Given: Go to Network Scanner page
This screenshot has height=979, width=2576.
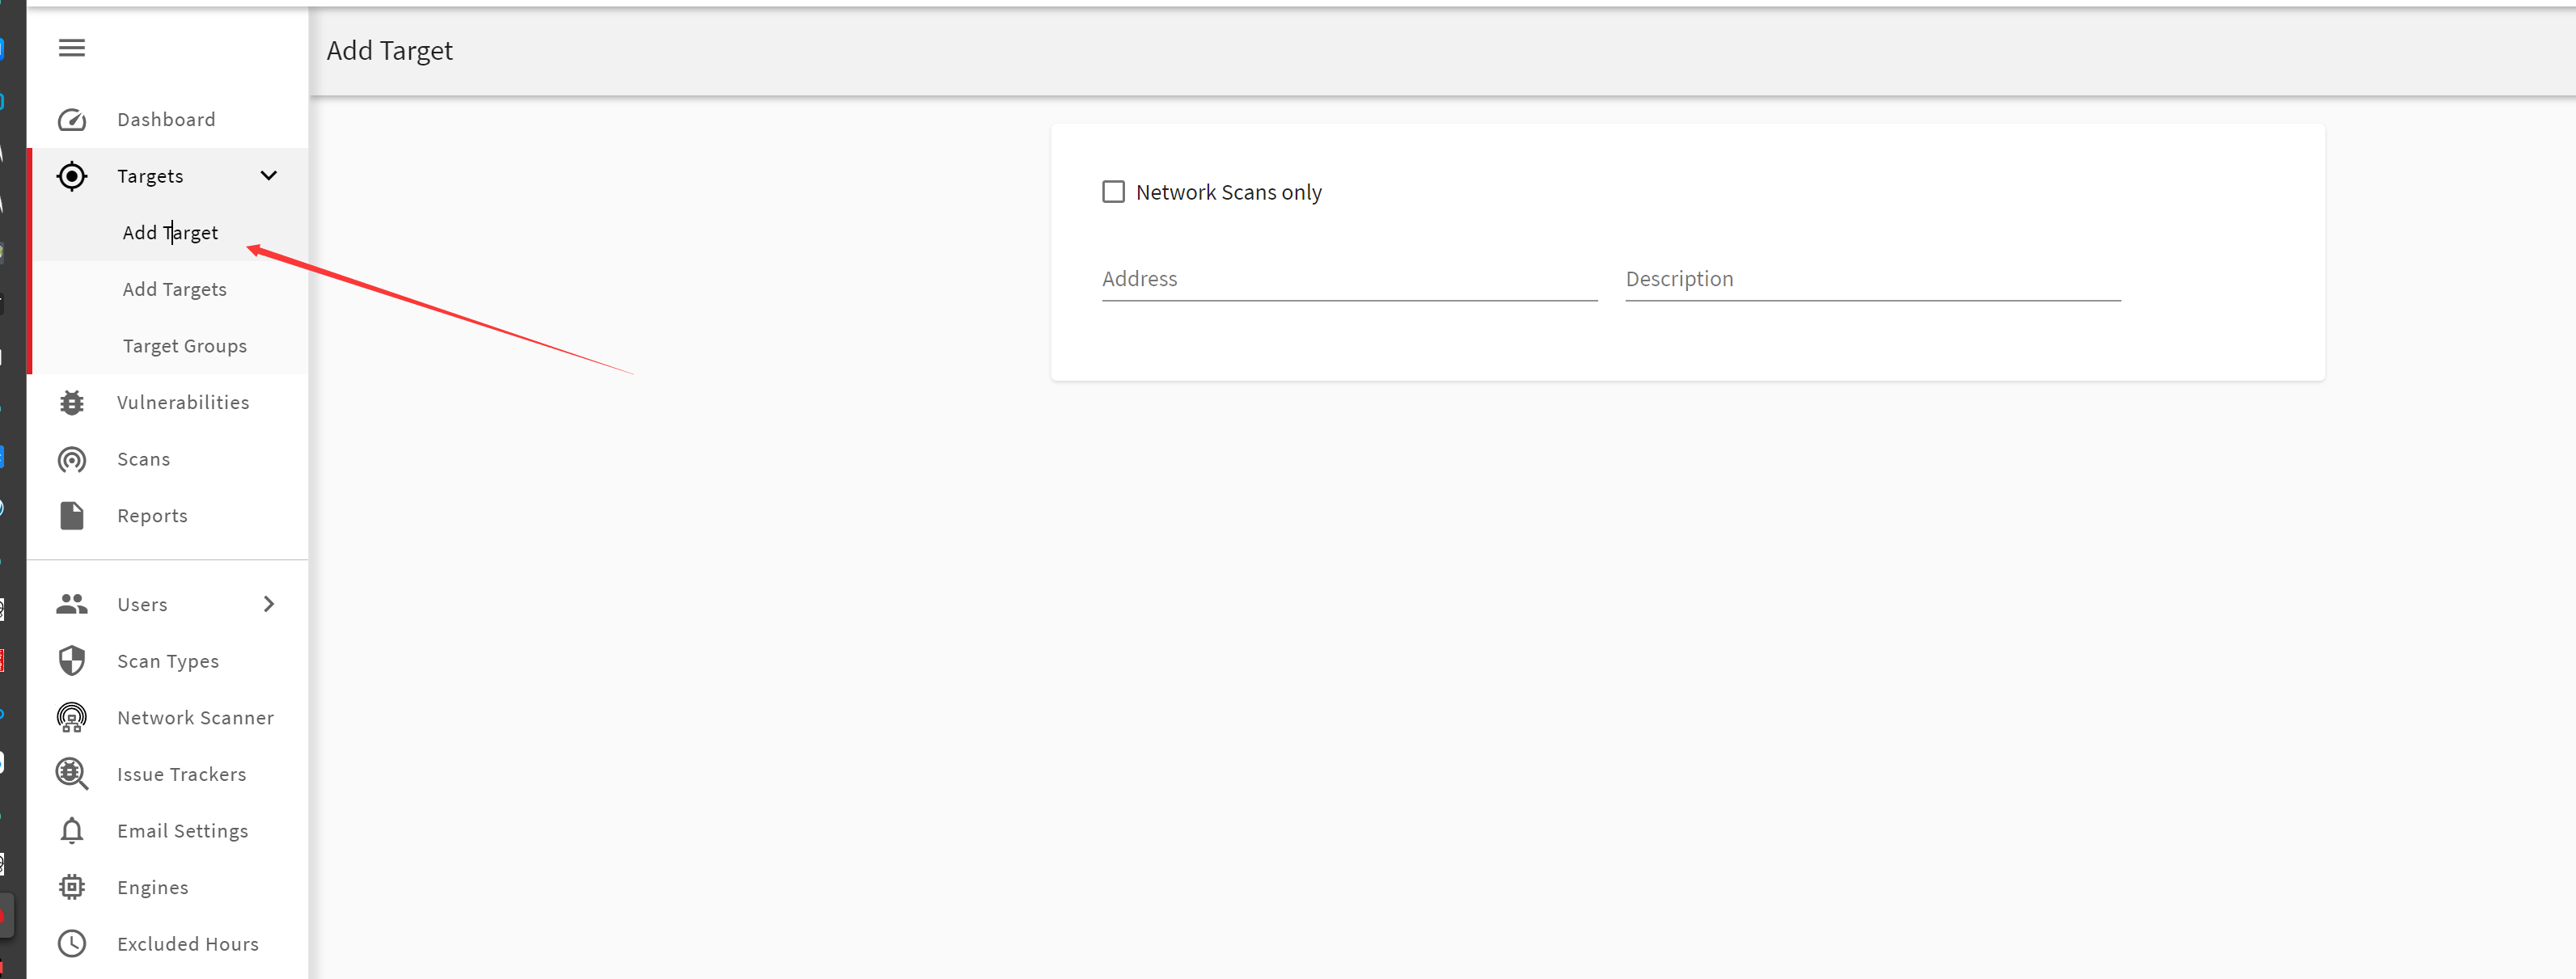Looking at the screenshot, I should click(x=195, y=718).
